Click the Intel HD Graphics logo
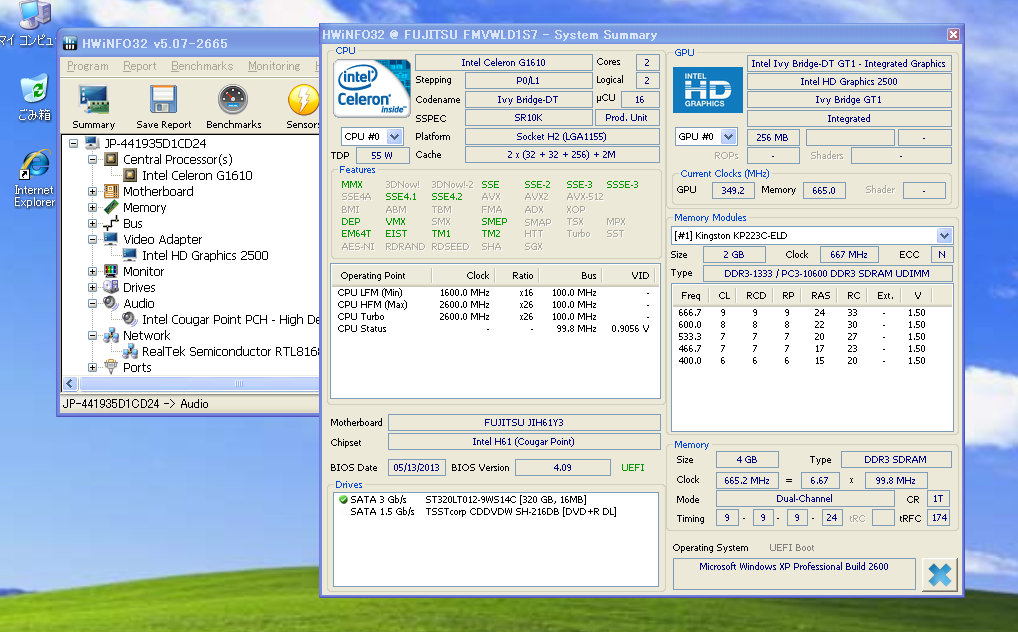Image resolution: width=1018 pixels, height=632 pixels. [x=707, y=89]
